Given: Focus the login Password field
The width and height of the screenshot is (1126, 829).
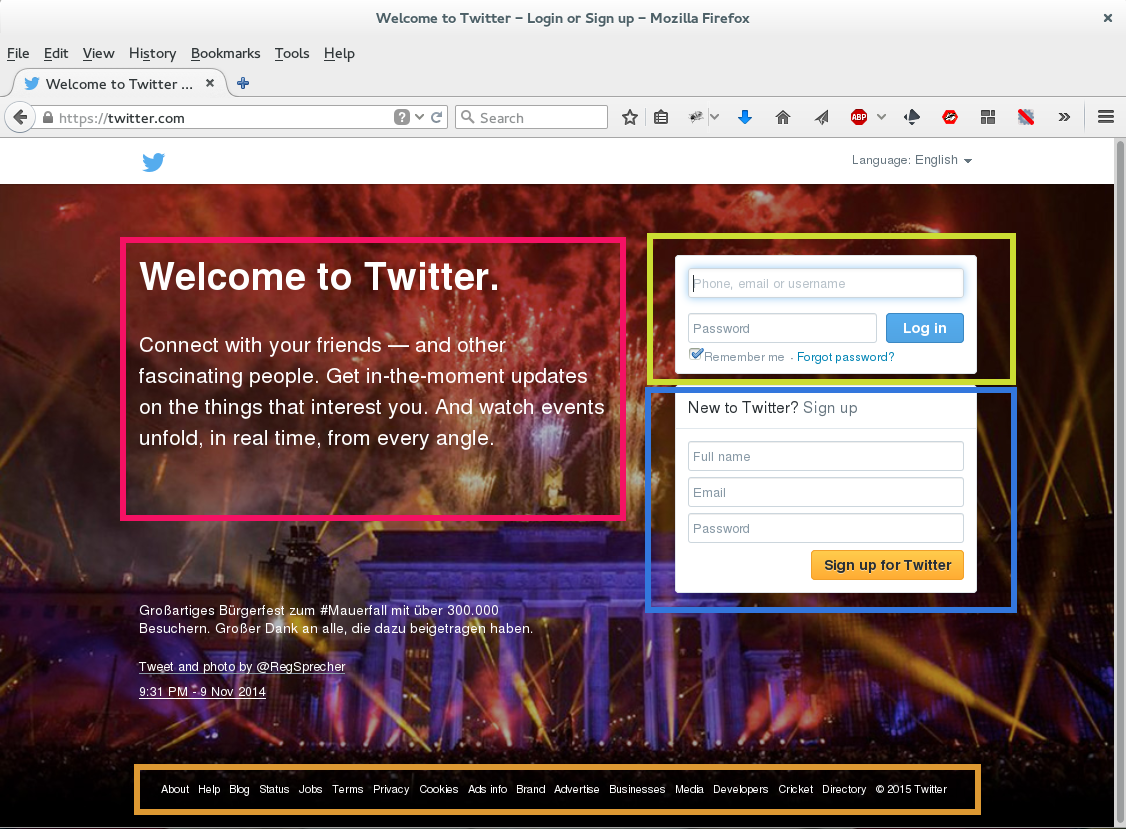Looking at the screenshot, I should click(782, 328).
